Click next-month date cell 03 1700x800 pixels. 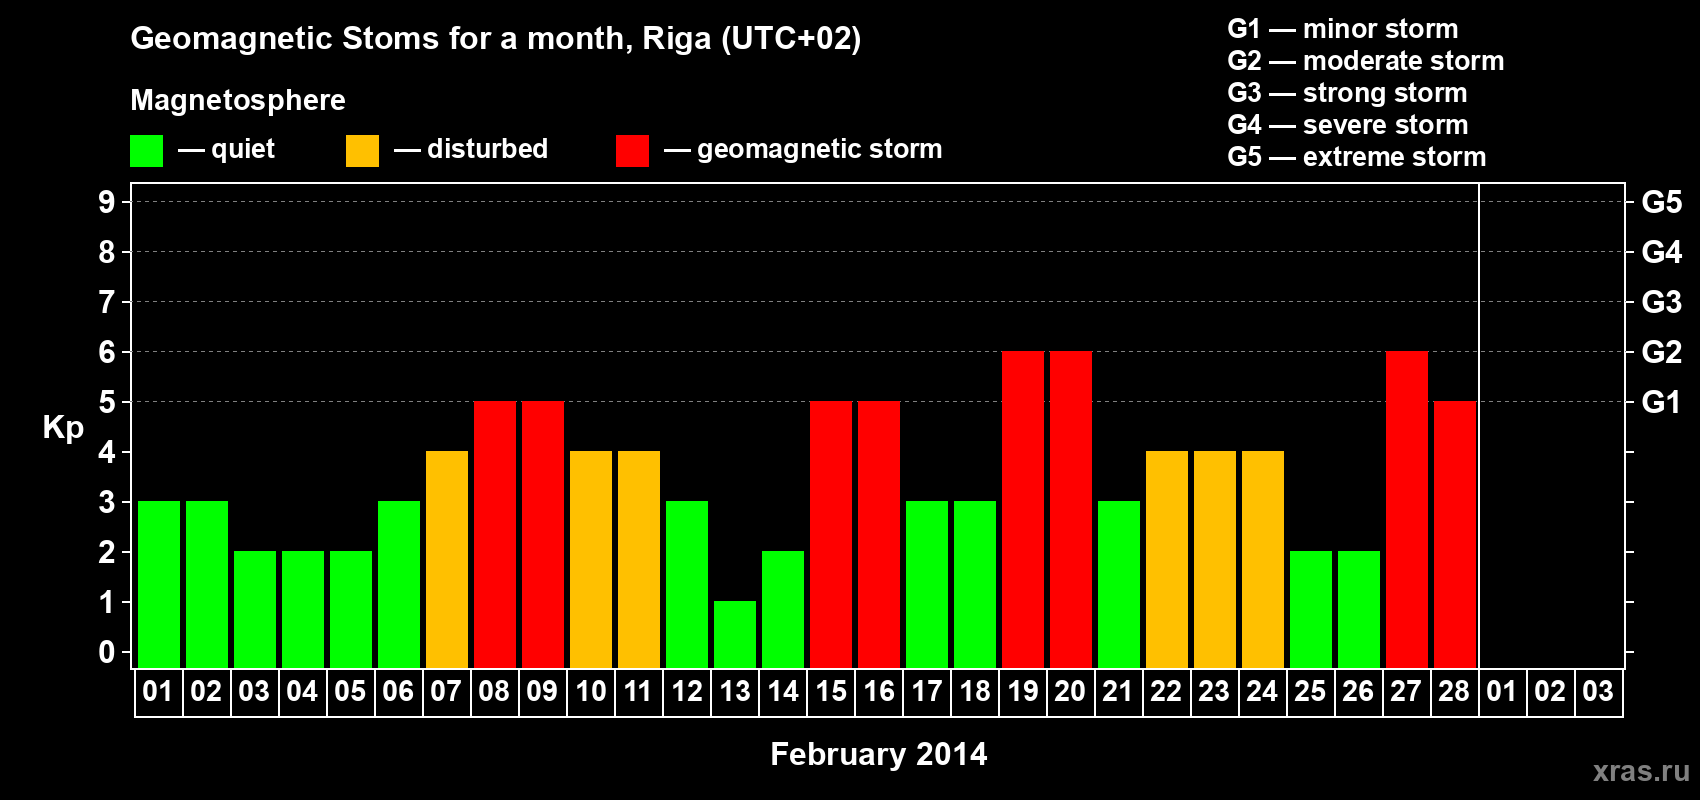coord(1599,692)
